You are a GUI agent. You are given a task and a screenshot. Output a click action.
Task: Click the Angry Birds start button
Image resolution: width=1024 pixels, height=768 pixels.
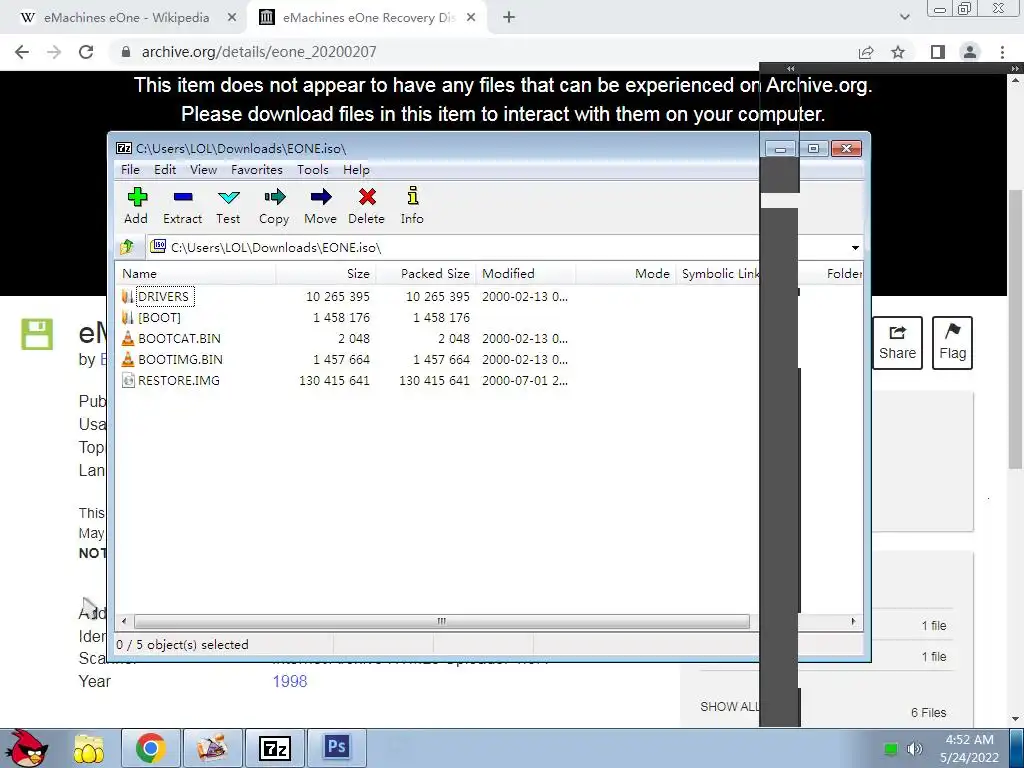(x=27, y=748)
